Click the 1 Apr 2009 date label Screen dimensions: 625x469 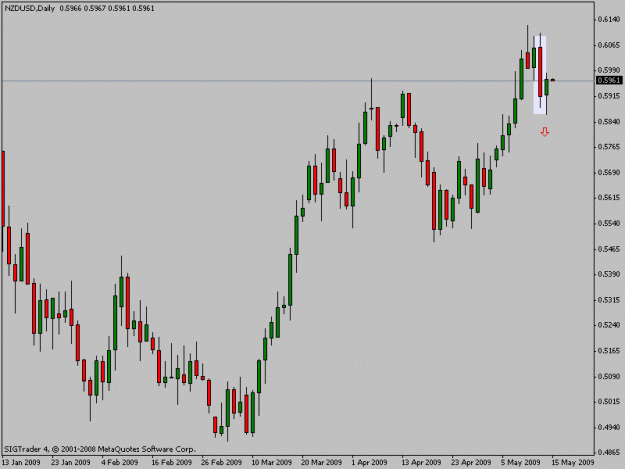(369, 463)
